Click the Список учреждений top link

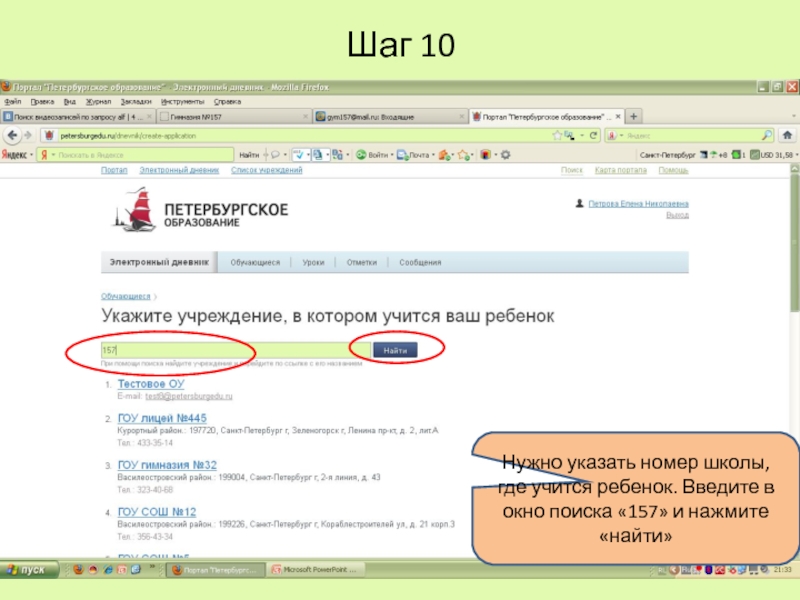tap(266, 170)
